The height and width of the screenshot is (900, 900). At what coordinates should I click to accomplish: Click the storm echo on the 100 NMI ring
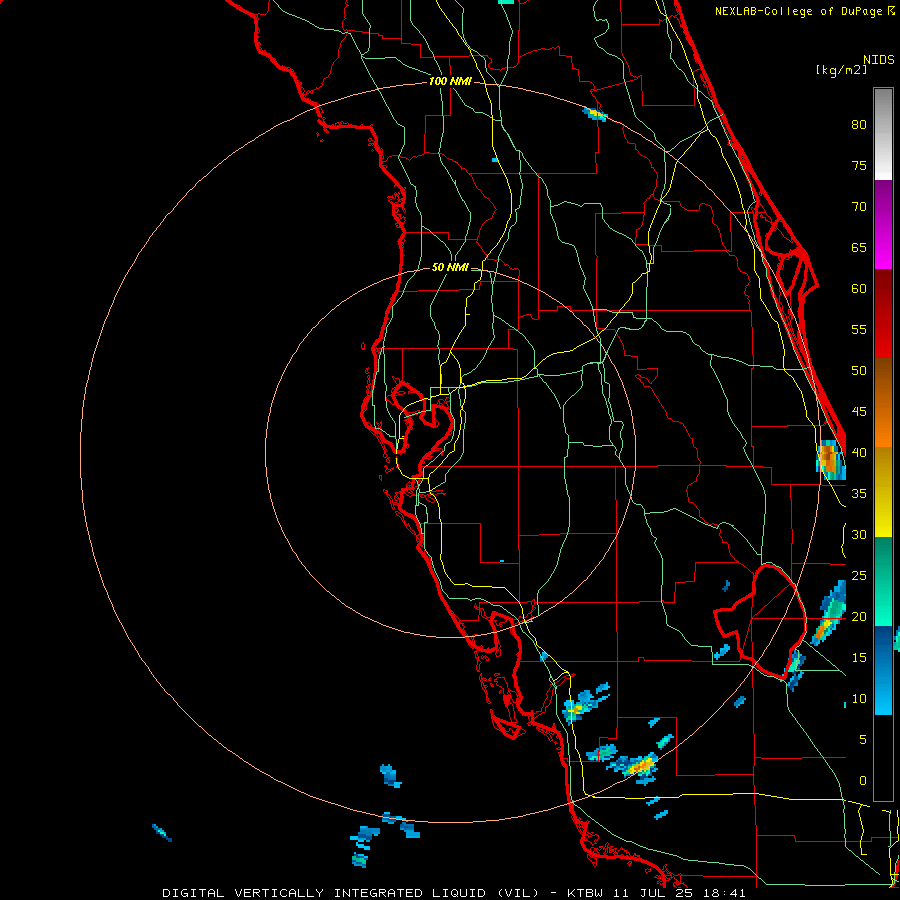(595, 114)
